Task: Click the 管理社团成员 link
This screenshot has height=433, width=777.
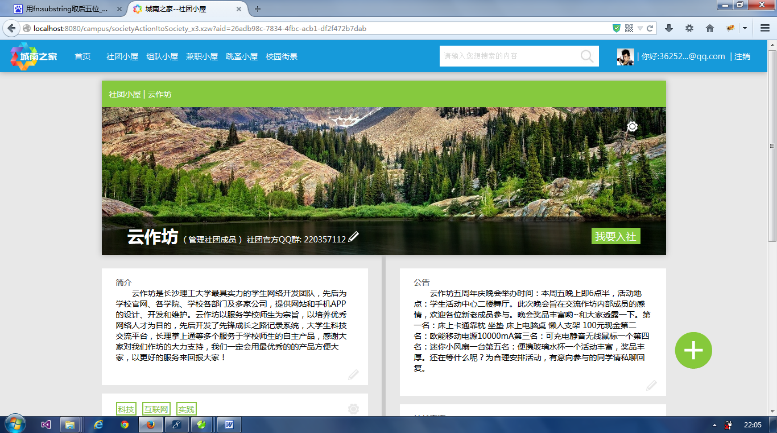Action: click(x=214, y=240)
